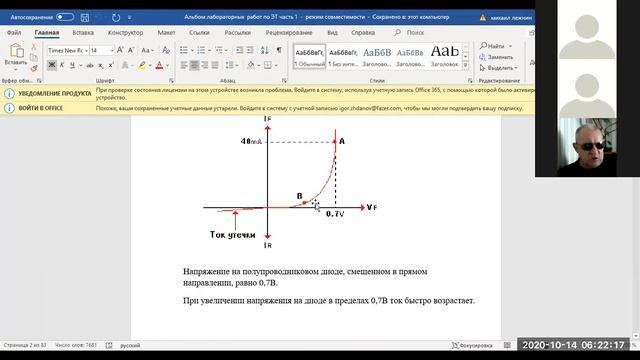Toggle superscript formatting

click(111, 65)
